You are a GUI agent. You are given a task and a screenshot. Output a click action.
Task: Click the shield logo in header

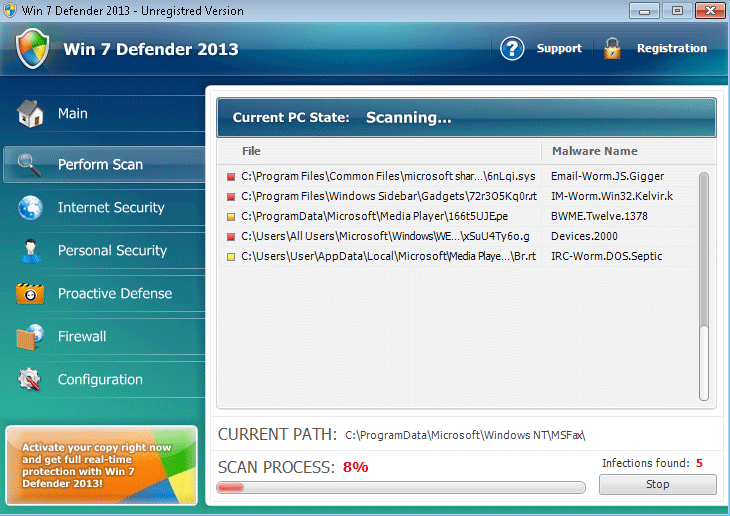click(x=32, y=48)
